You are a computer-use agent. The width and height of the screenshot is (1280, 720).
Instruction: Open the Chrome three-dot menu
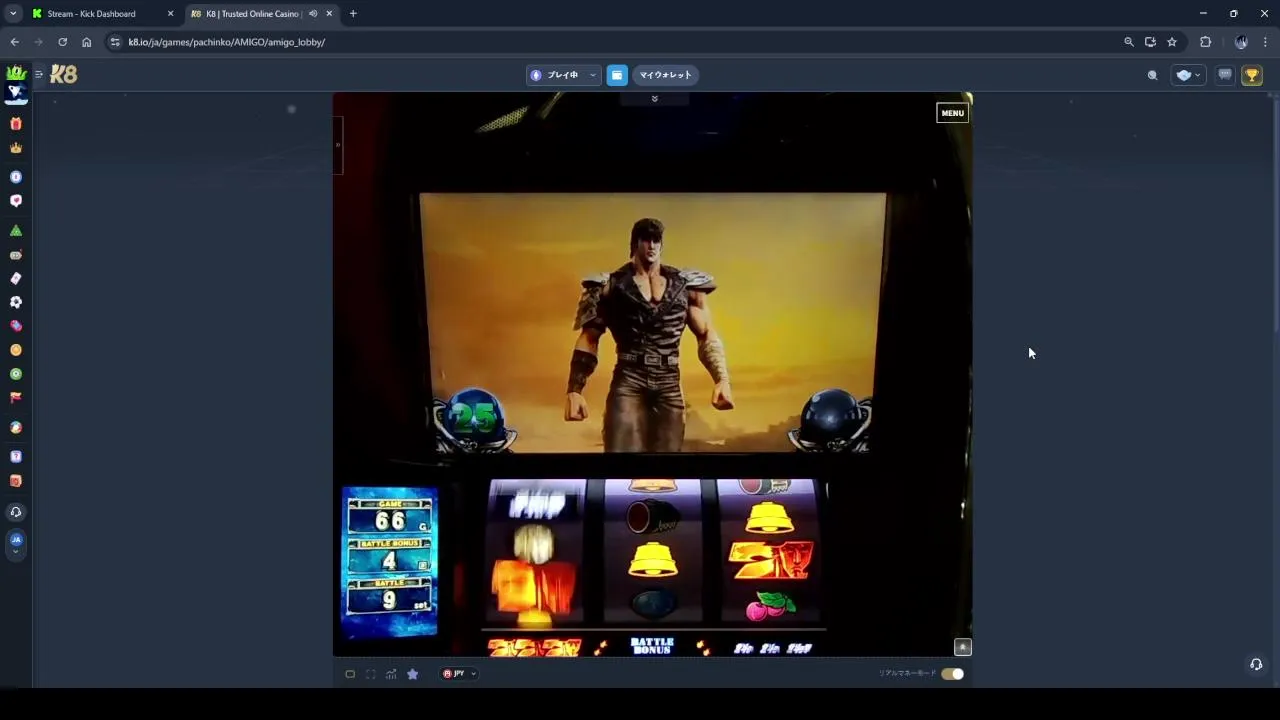pos(1265,42)
